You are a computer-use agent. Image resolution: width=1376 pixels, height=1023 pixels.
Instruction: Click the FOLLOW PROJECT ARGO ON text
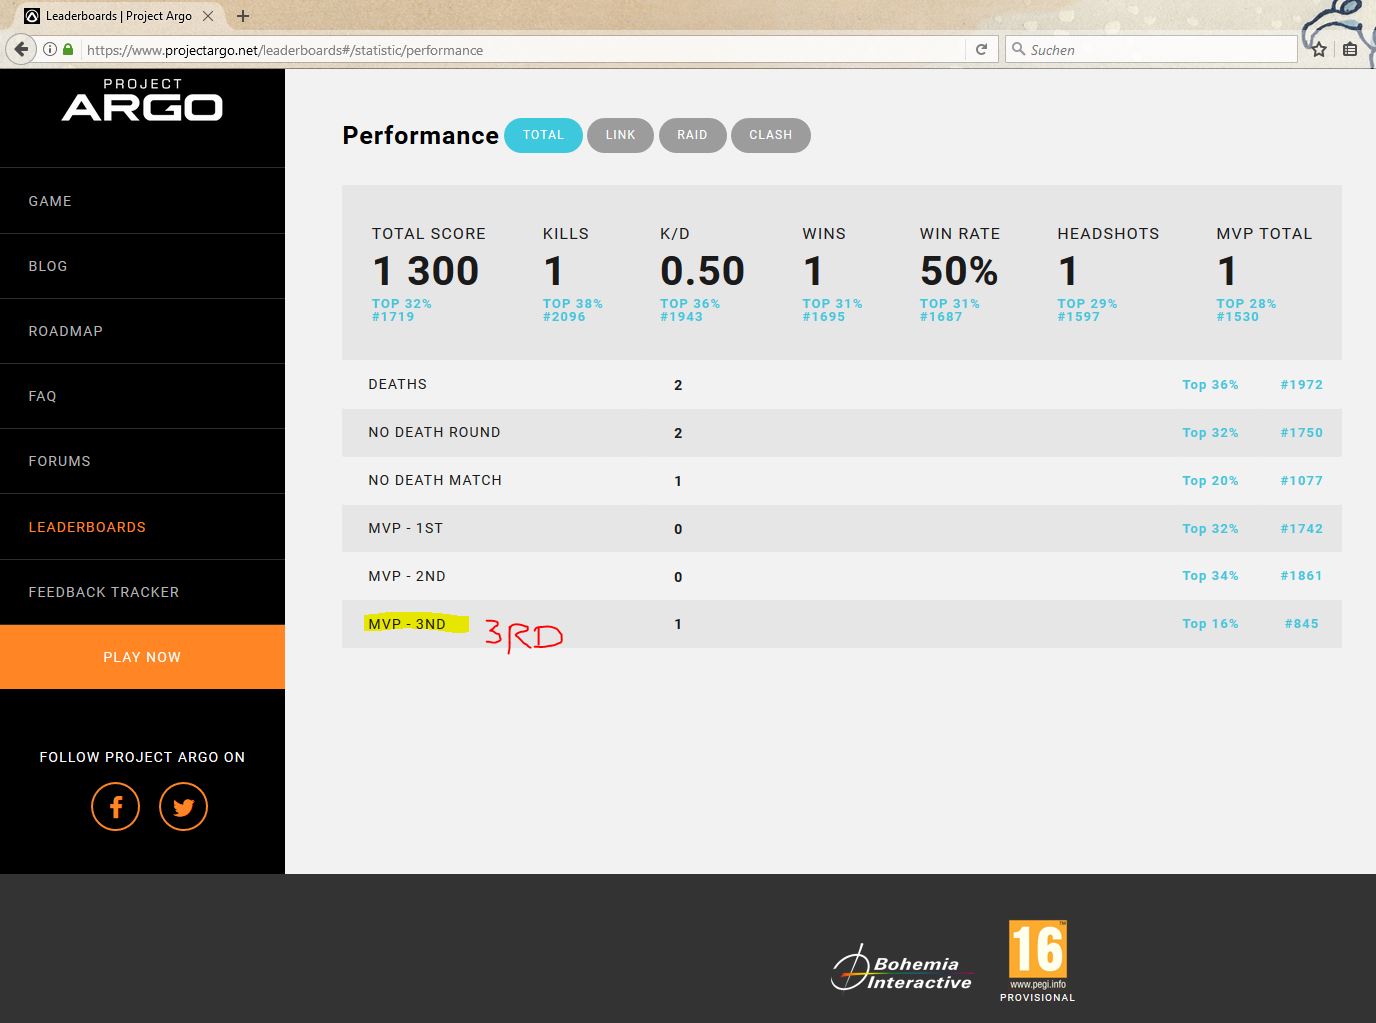coord(142,757)
